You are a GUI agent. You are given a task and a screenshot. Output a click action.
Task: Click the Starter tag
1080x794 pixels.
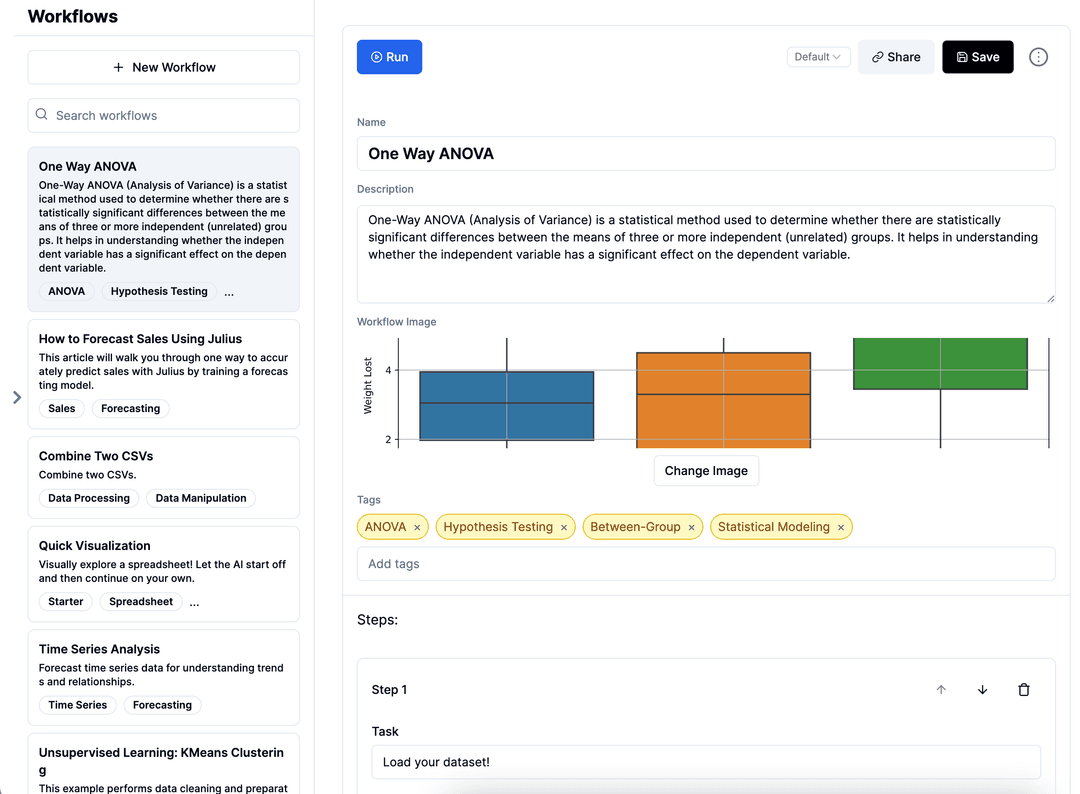click(x=66, y=601)
